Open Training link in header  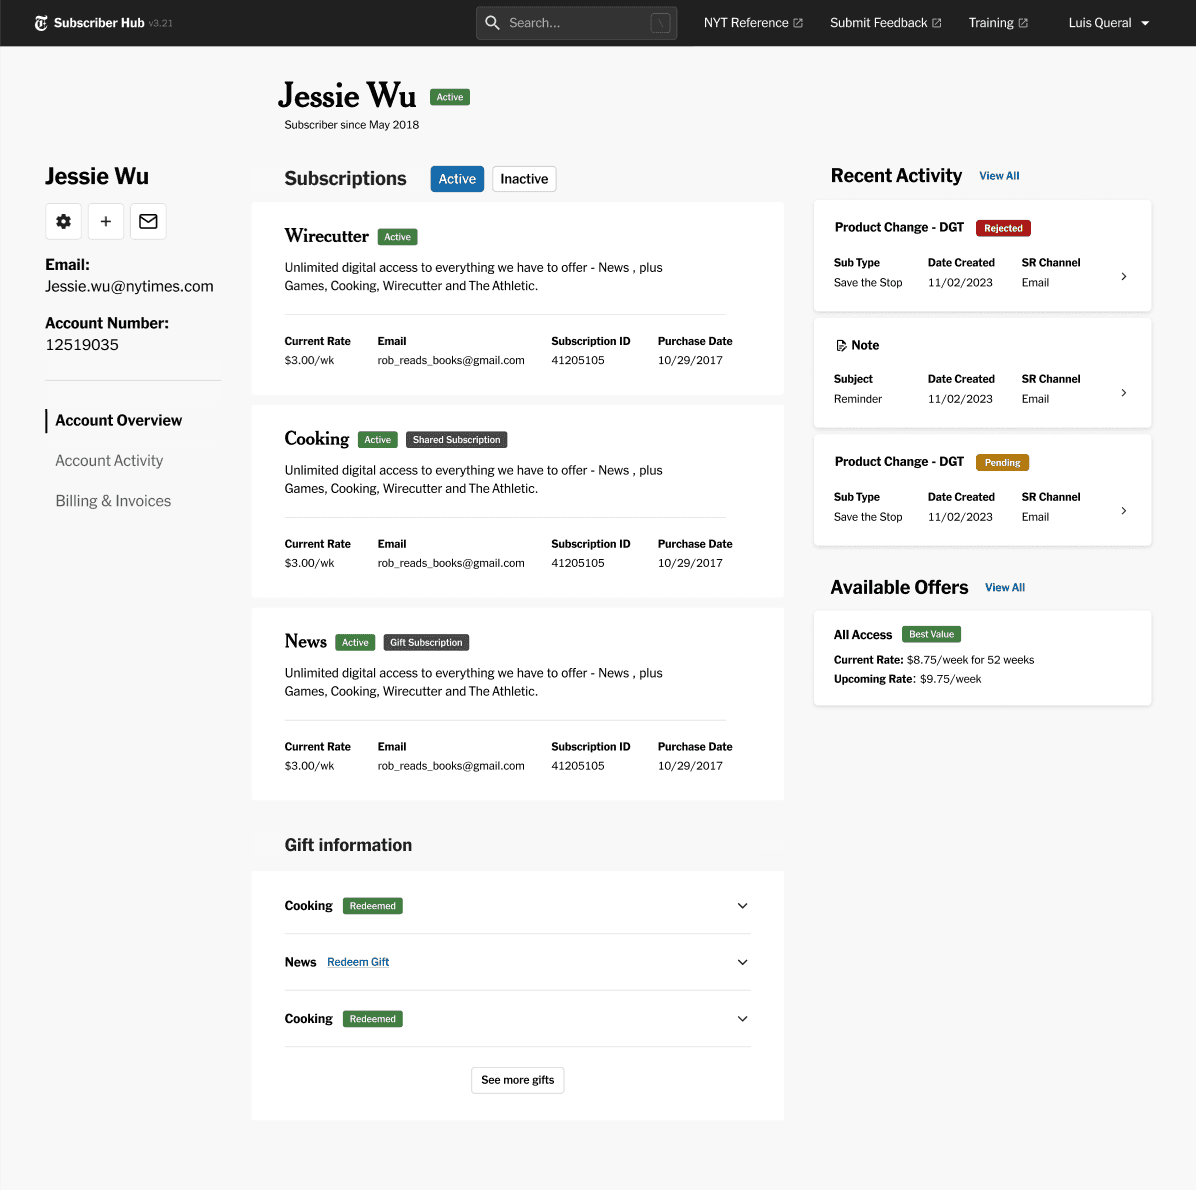coord(998,23)
